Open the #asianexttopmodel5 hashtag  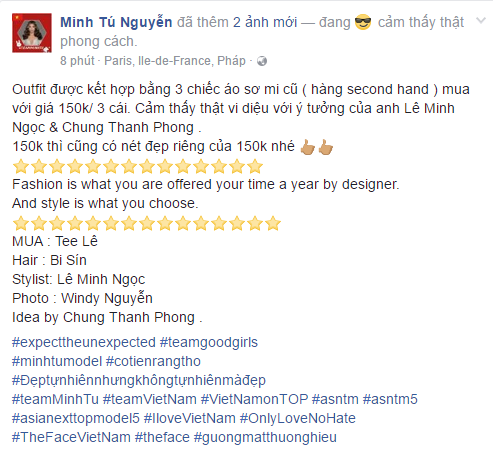[76, 418]
